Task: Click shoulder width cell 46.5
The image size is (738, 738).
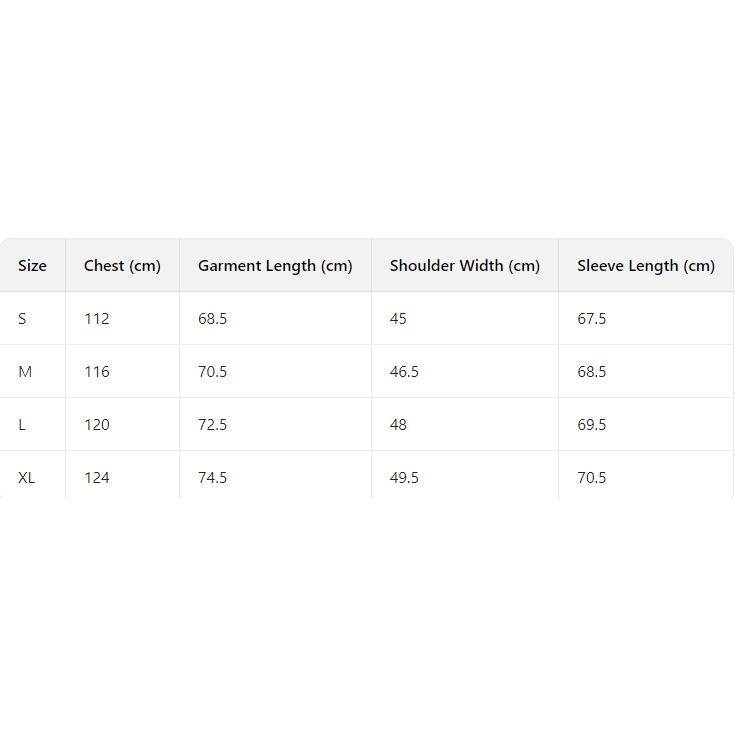Action: [x=404, y=372]
